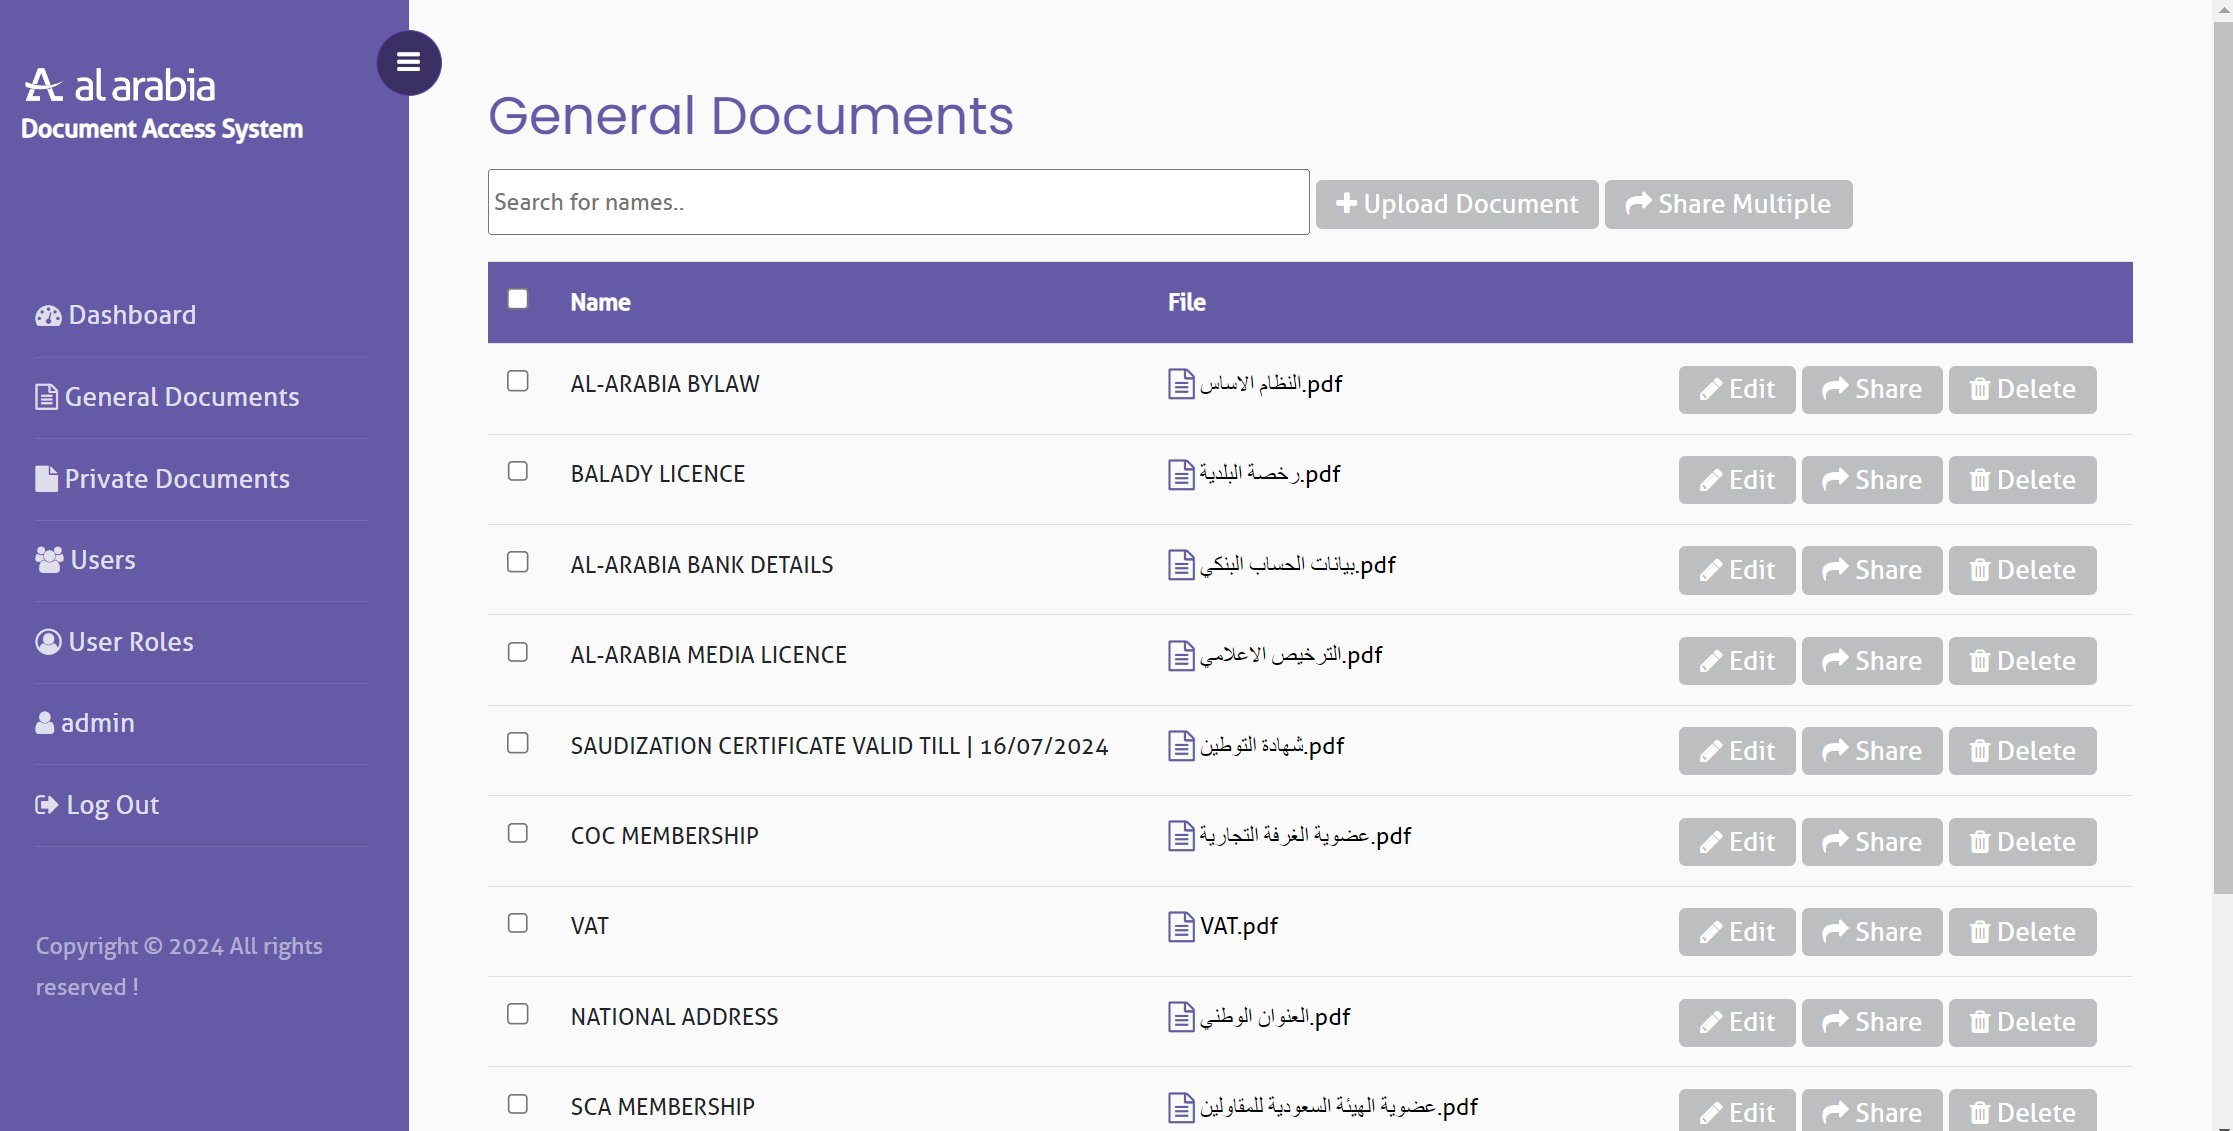2233x1131 pixels.
Task: Click the User Roles profile icon
Action: (x=48, y=642)
